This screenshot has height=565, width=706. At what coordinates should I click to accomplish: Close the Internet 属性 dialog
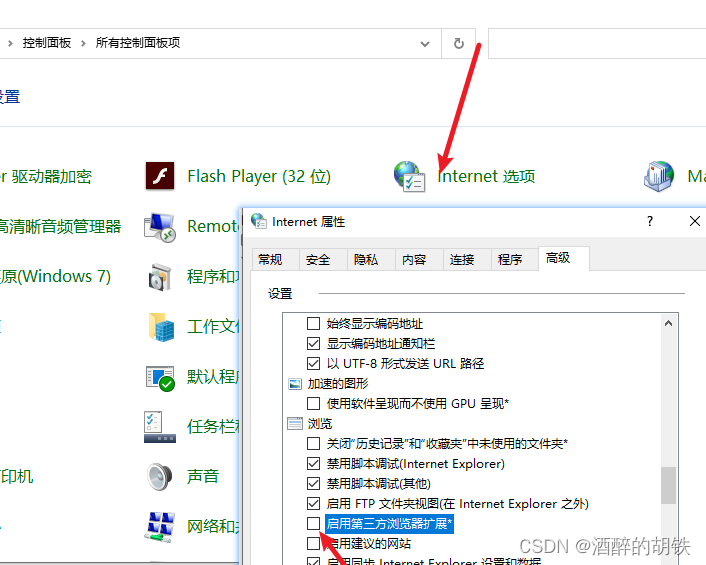[694, 221]
